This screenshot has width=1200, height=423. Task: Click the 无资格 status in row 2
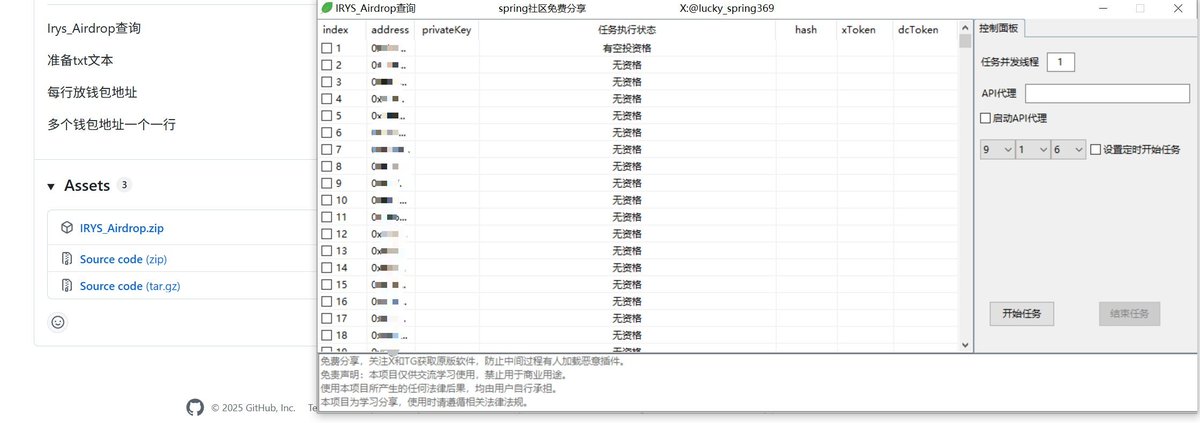(627, 65)
